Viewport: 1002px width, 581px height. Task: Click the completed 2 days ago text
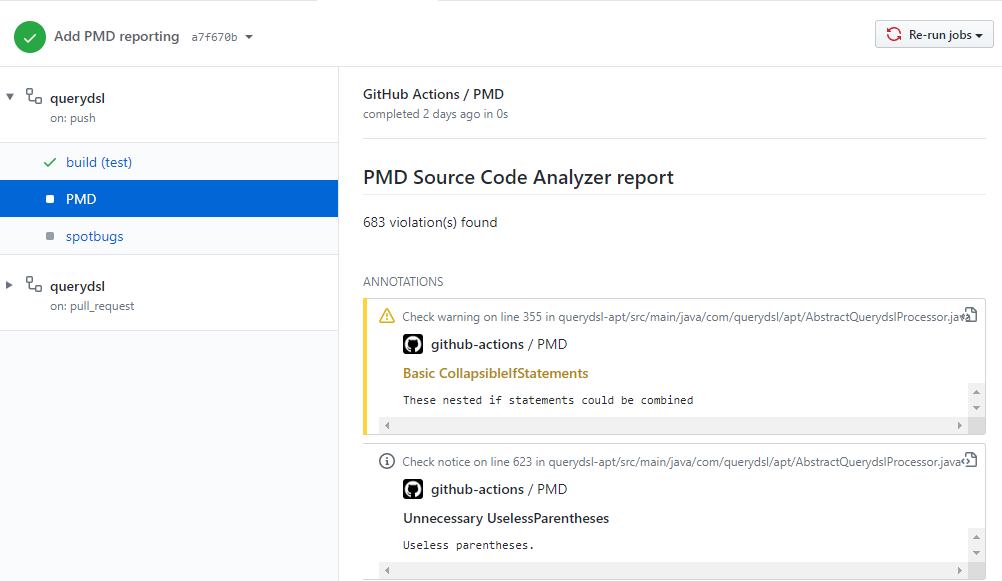coord(435,114)
